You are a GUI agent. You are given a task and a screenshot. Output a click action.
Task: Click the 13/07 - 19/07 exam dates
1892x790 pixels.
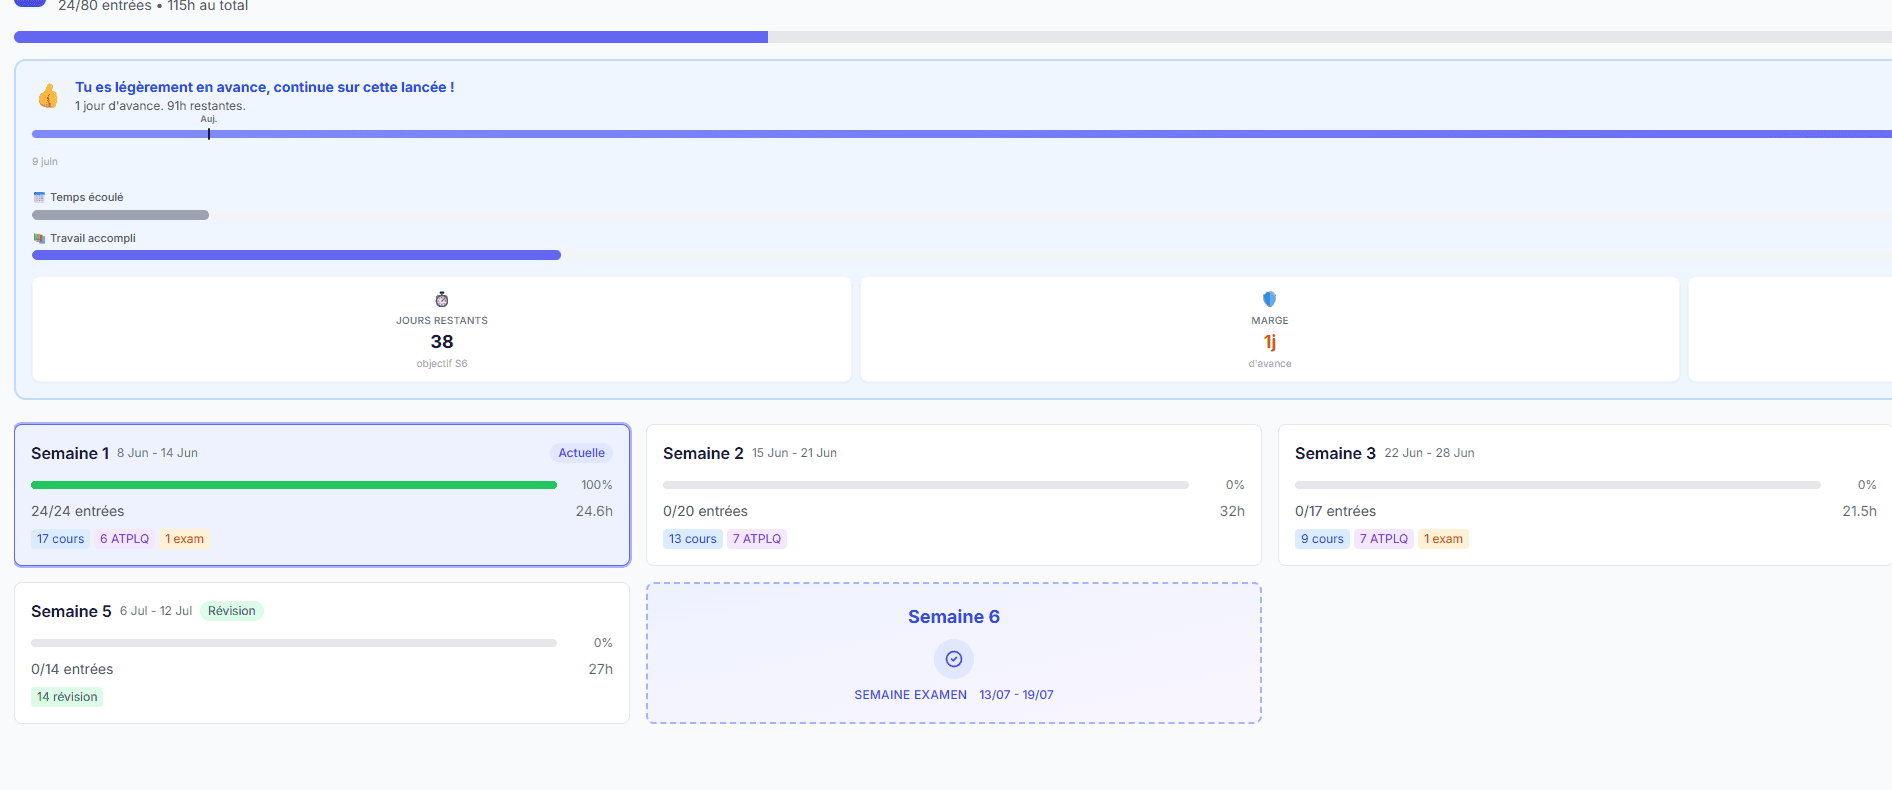click(x=1016, y=695)
